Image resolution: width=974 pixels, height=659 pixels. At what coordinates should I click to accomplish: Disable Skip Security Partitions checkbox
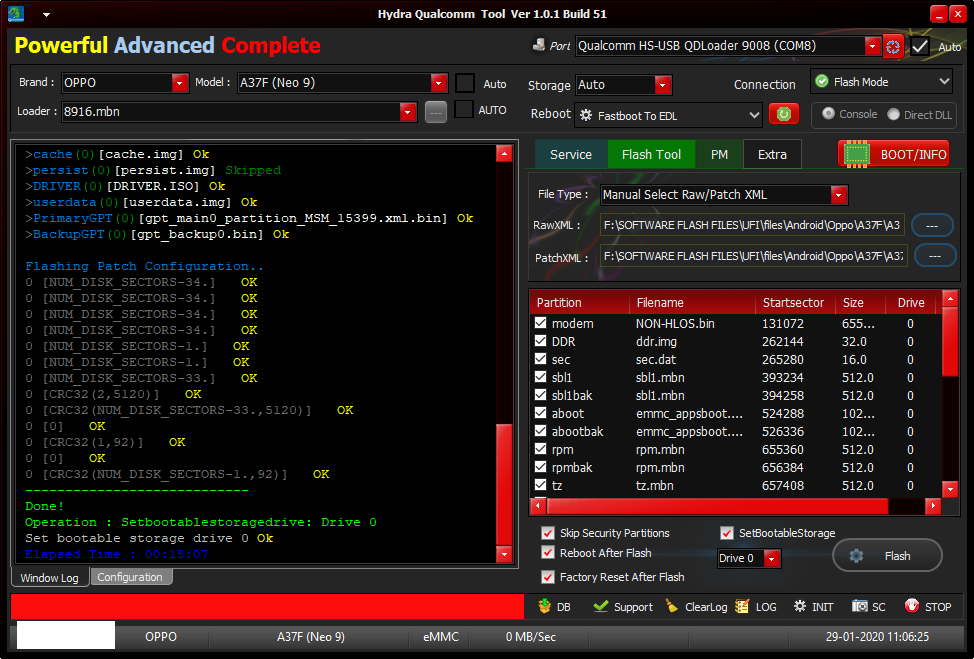click(548, 533)
